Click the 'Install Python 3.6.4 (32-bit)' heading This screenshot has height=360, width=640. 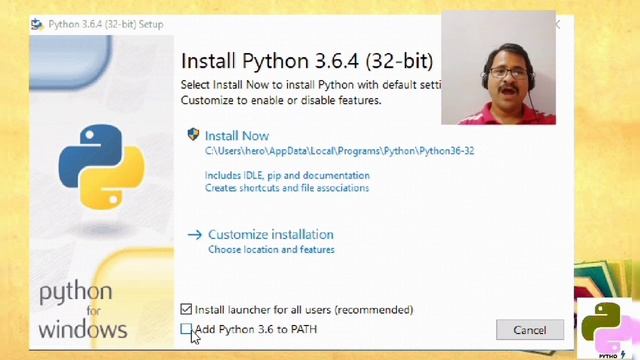click(307, 61)
